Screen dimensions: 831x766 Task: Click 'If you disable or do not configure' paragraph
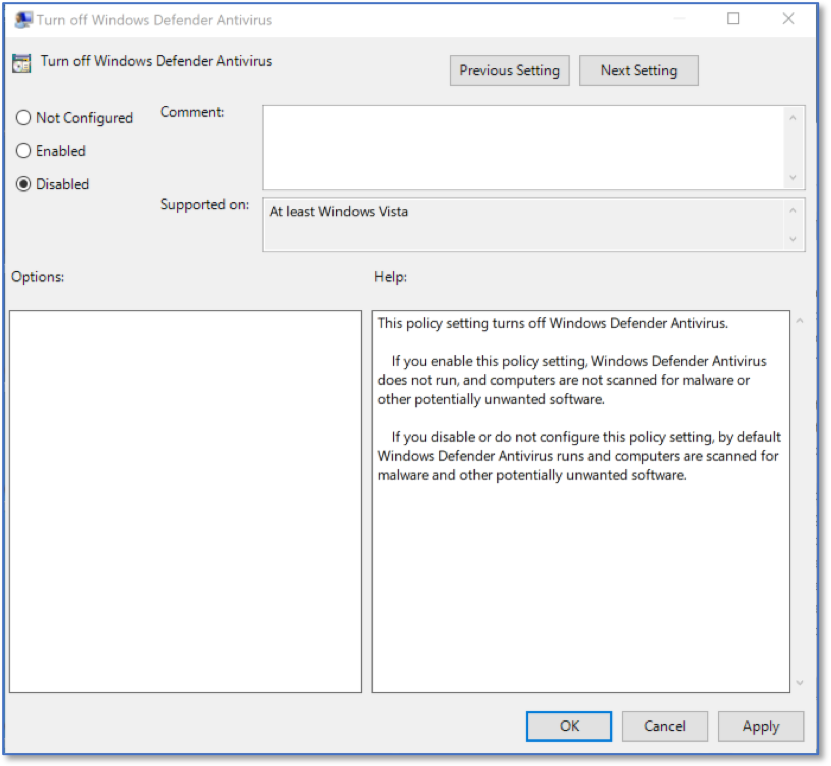579,456
